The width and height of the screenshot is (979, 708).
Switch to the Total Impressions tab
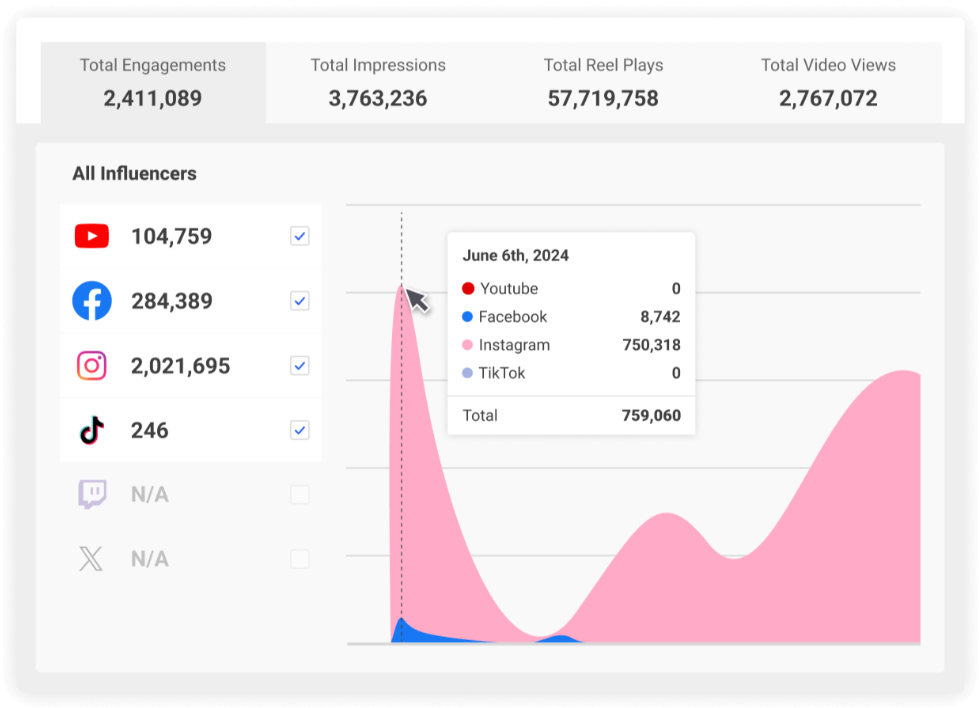(378, 82)
